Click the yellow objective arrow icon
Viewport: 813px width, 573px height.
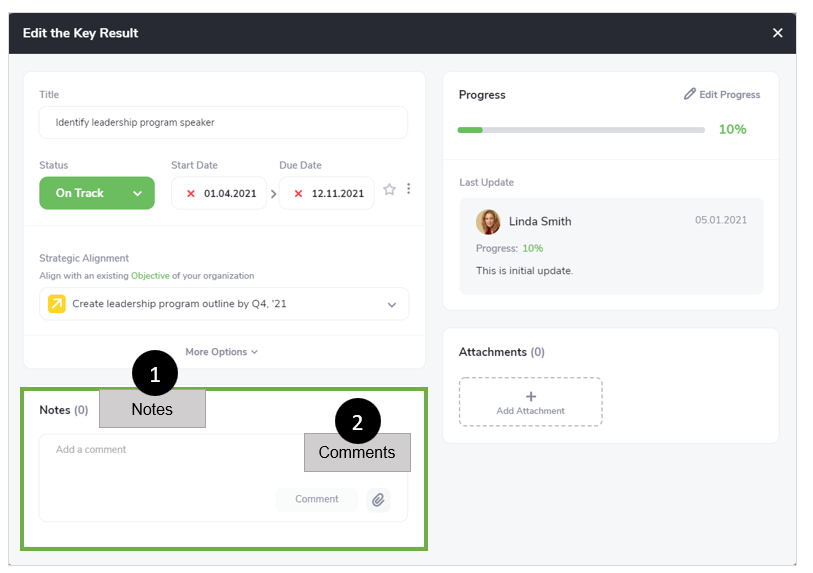[x=57, y=304]
